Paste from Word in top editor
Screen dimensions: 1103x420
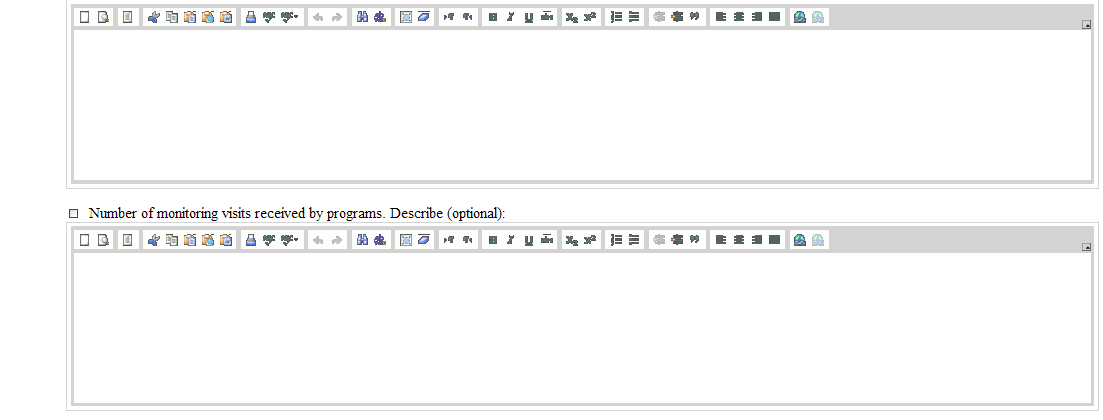226,17
